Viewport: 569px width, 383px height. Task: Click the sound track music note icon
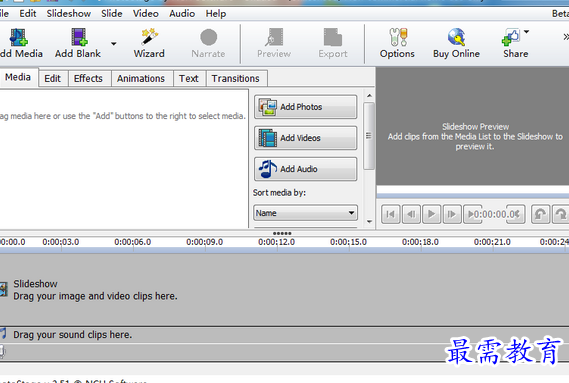tap(3, 333)
